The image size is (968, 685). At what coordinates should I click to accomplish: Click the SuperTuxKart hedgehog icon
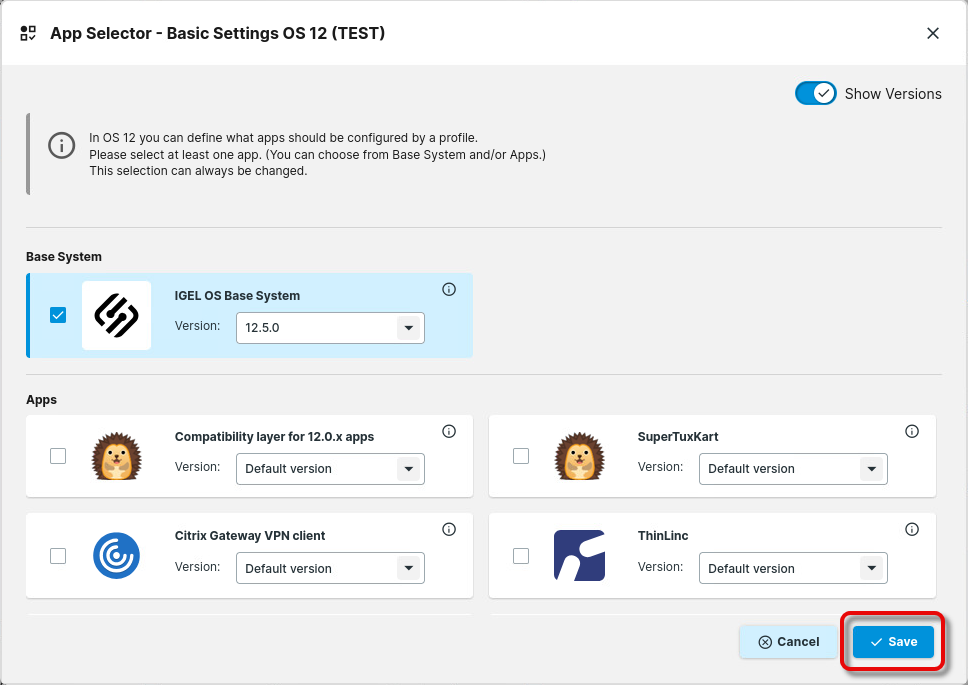click(x=579, y=456)
